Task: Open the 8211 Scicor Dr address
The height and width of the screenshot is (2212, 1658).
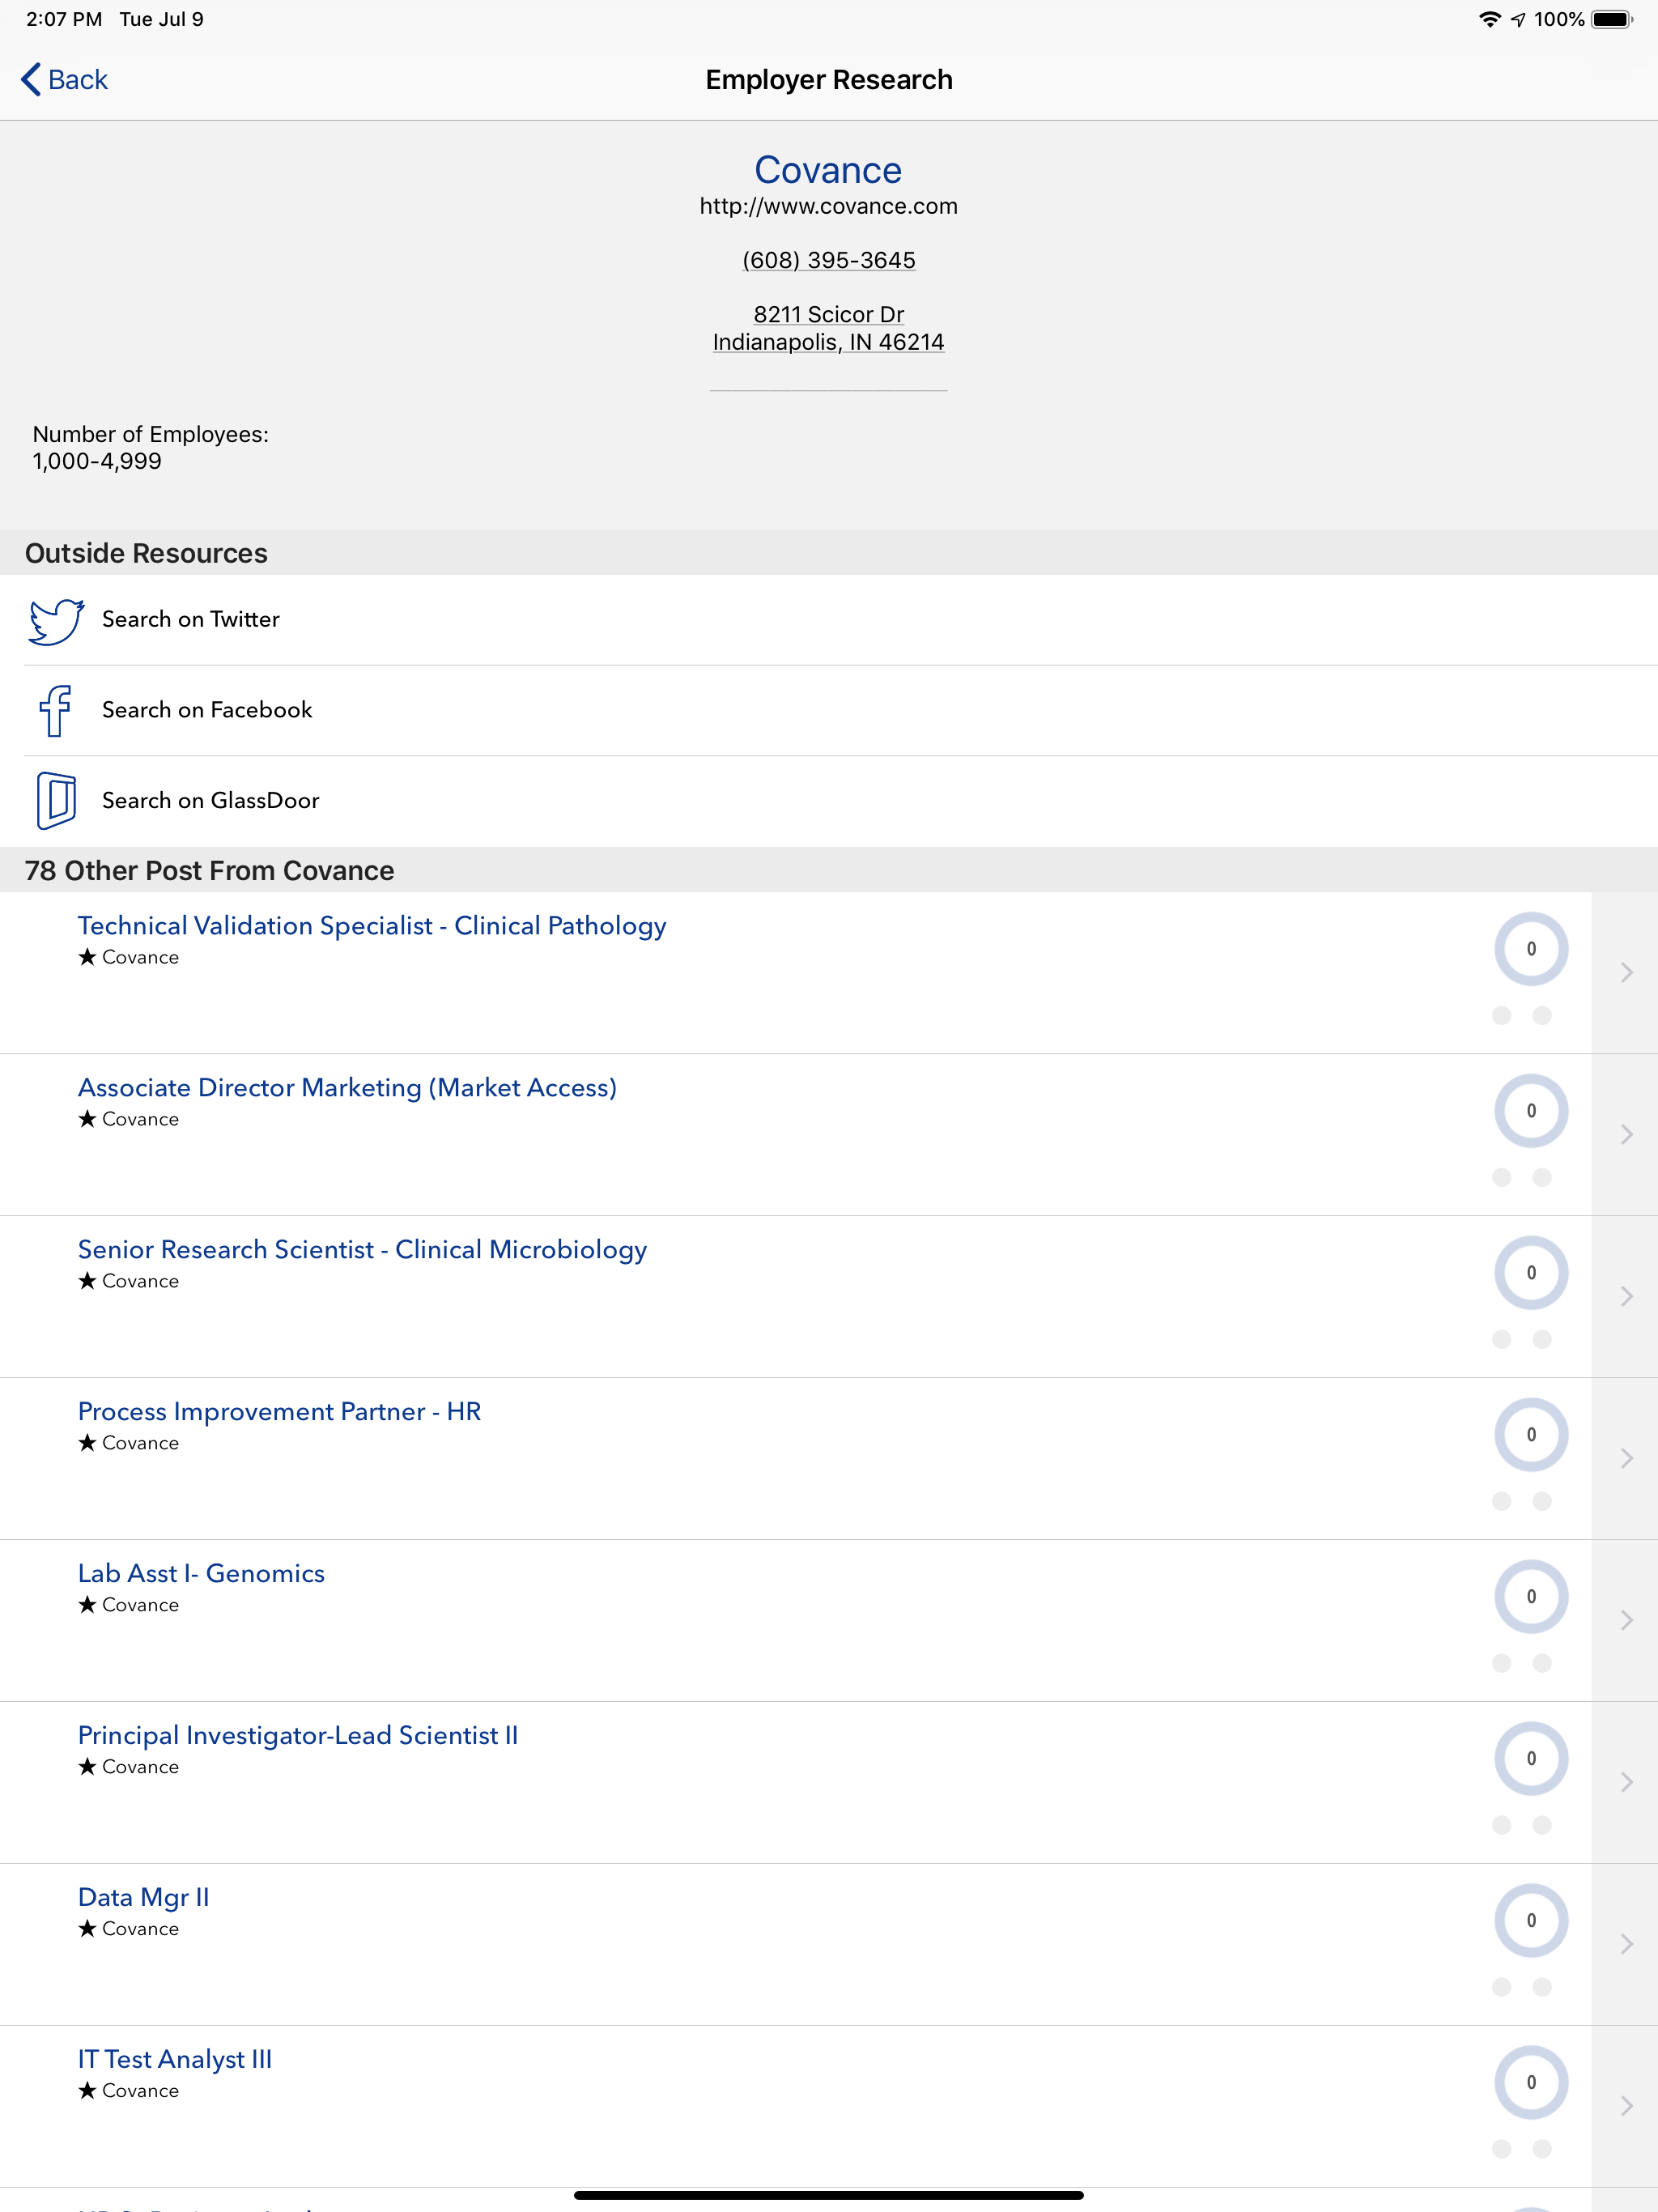Action: click(x=828, y=314)
